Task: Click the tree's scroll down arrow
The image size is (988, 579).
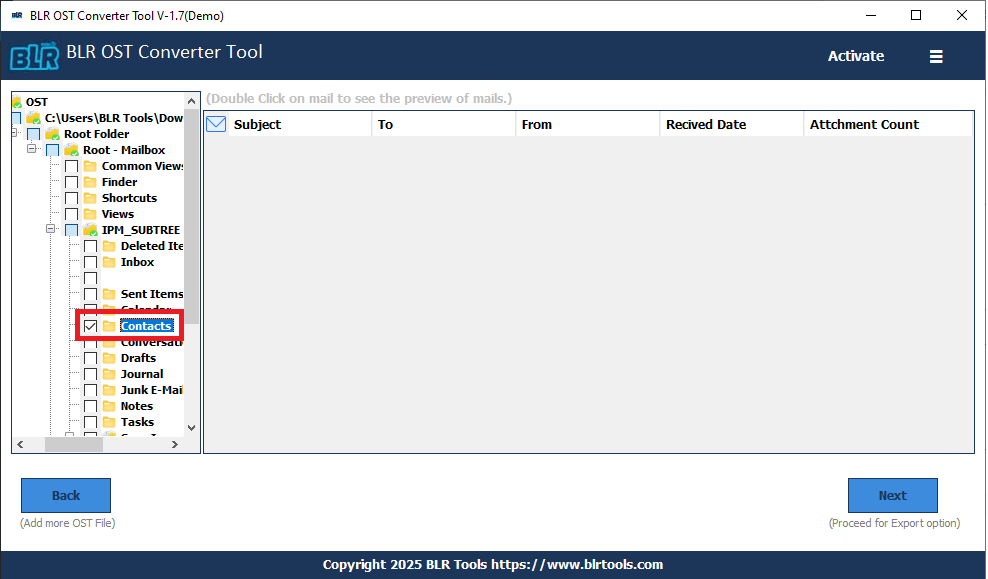Action: (x=191, y=428)
